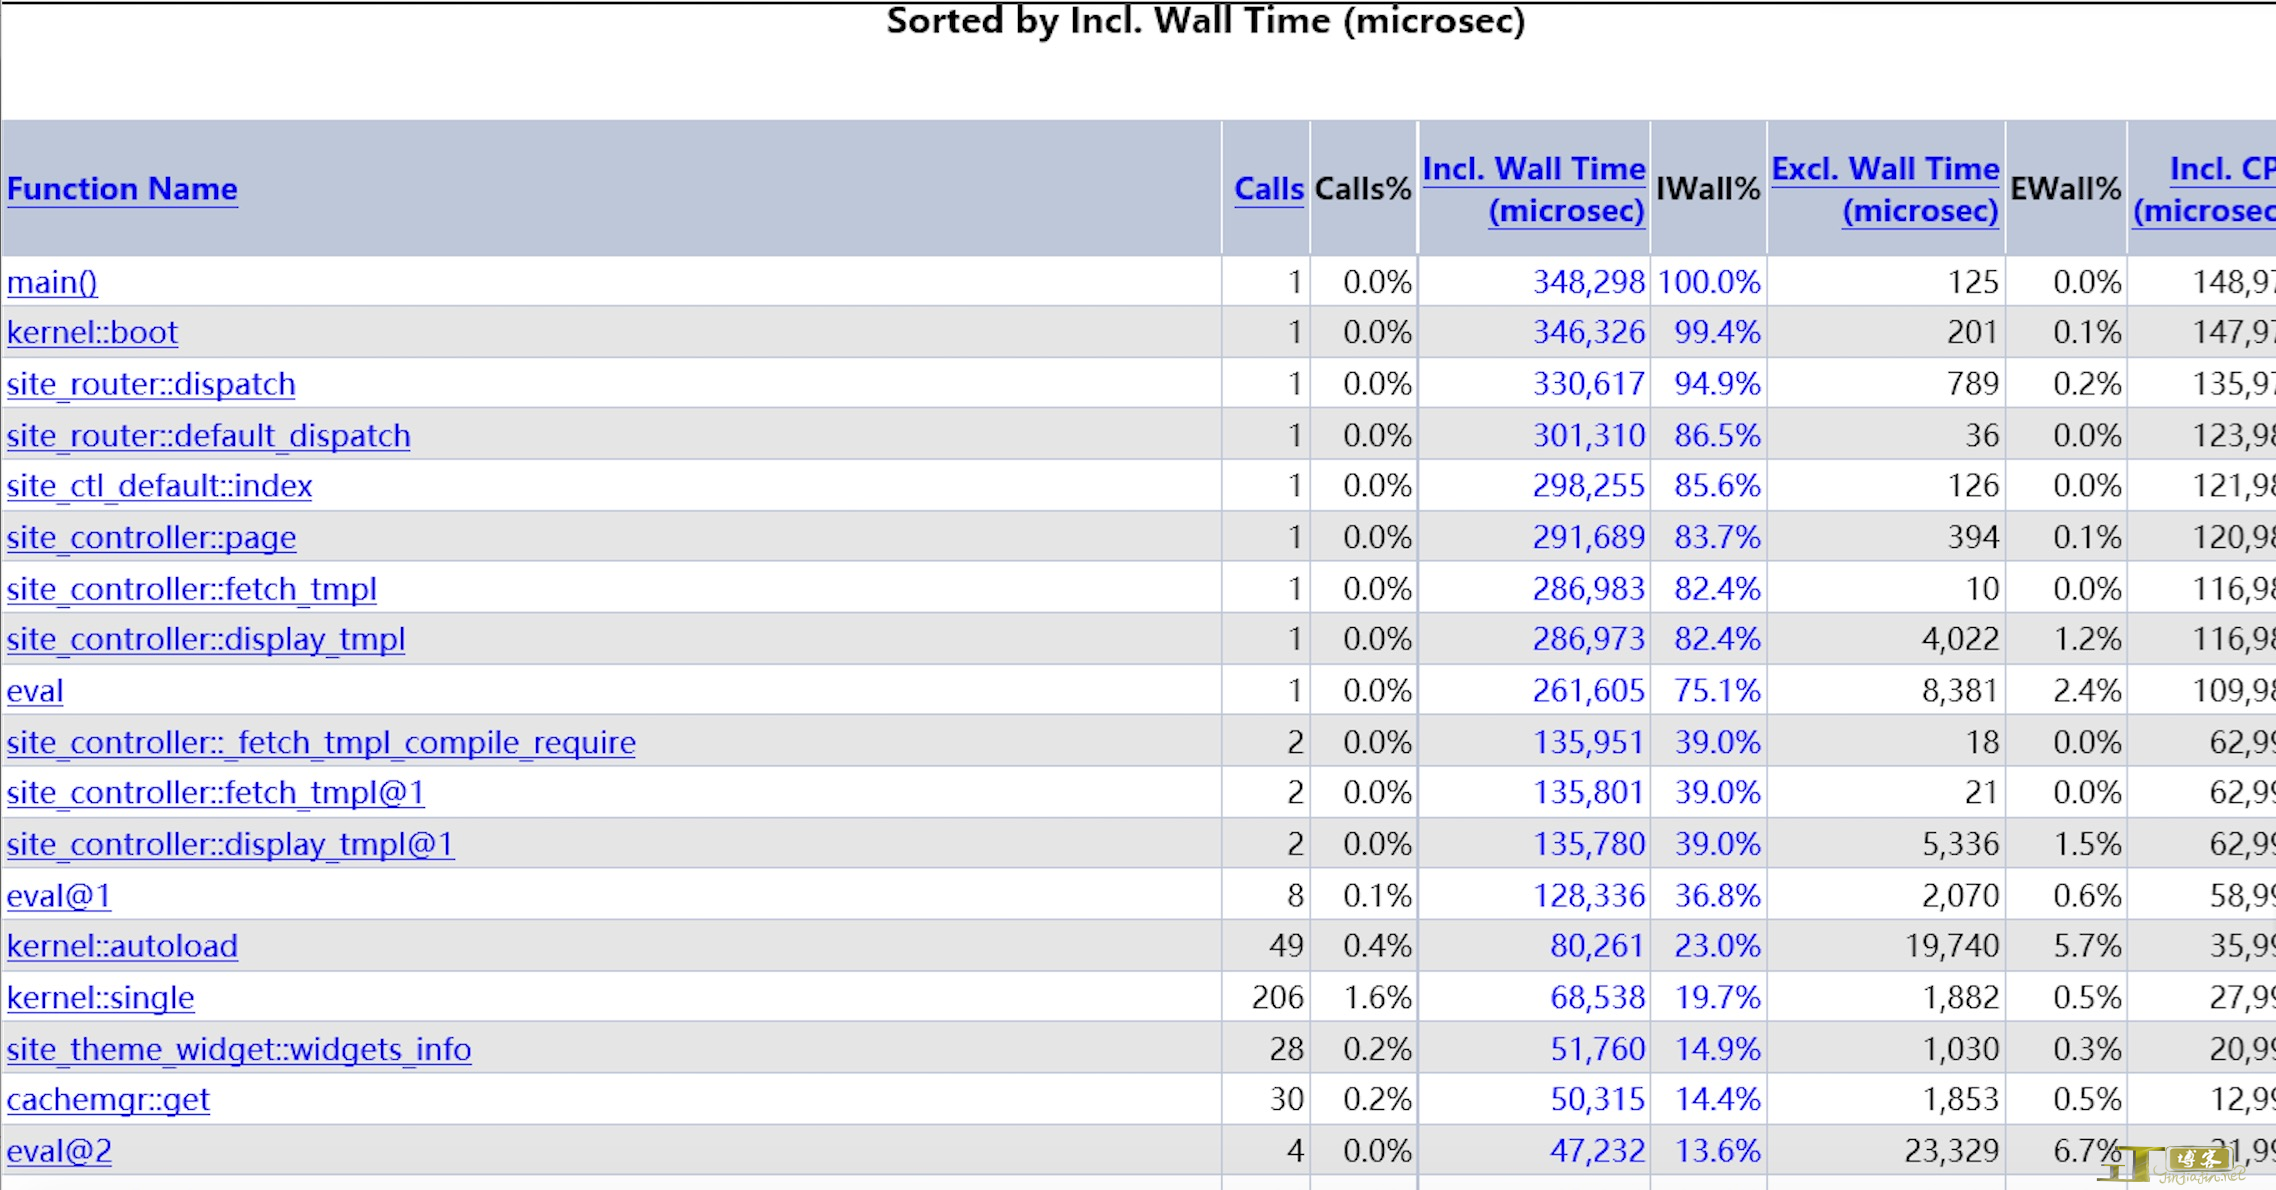Click site_controller::display_tmpl function link
Image resolution: width=2276 pixels, height=1190 pixels.
[x=205, y=640]
